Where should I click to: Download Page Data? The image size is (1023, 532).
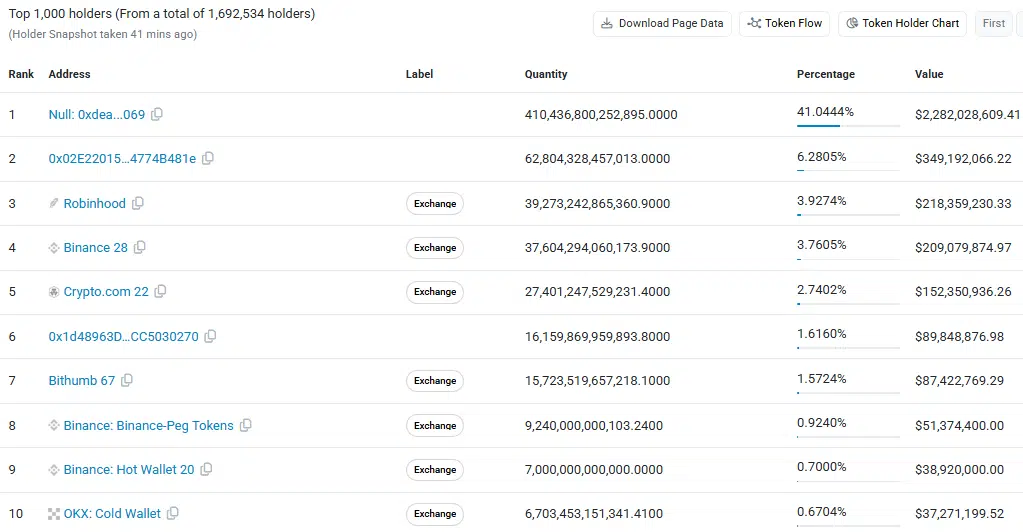pyautogui.click(x=662, y=23)
